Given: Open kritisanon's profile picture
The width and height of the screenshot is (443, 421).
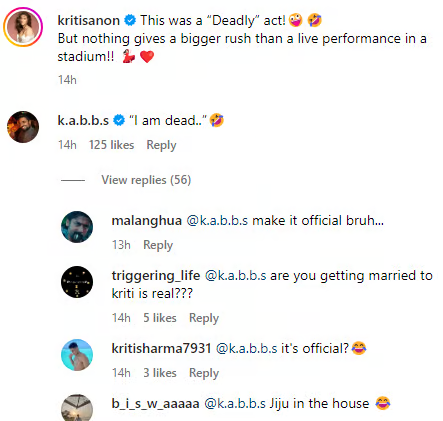Looking at the screenshot, I should (23, 27).
